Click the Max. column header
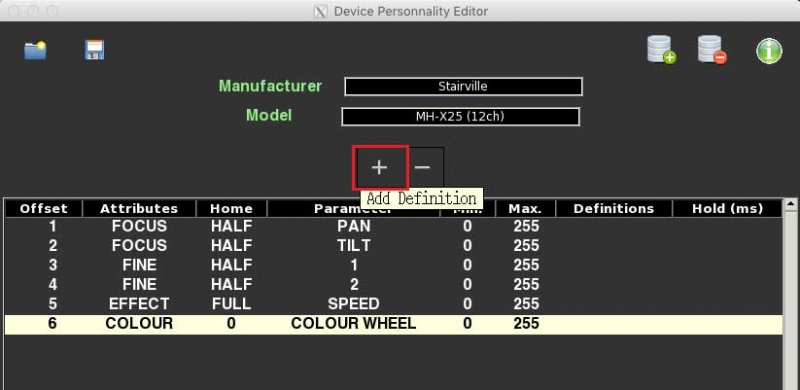The width and height of the screenshot is (800, 390). click(x=526, y=208)
